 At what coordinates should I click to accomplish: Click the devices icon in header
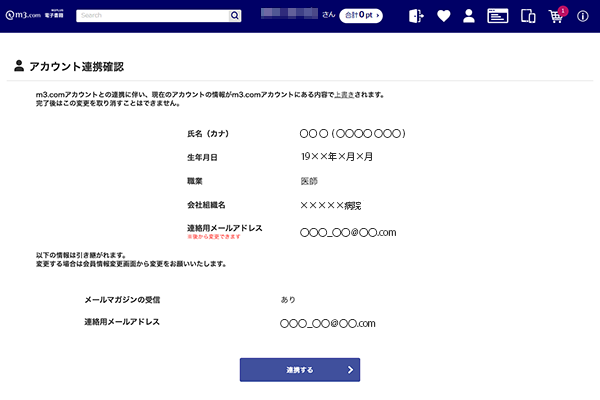click(x=528, y=16)
